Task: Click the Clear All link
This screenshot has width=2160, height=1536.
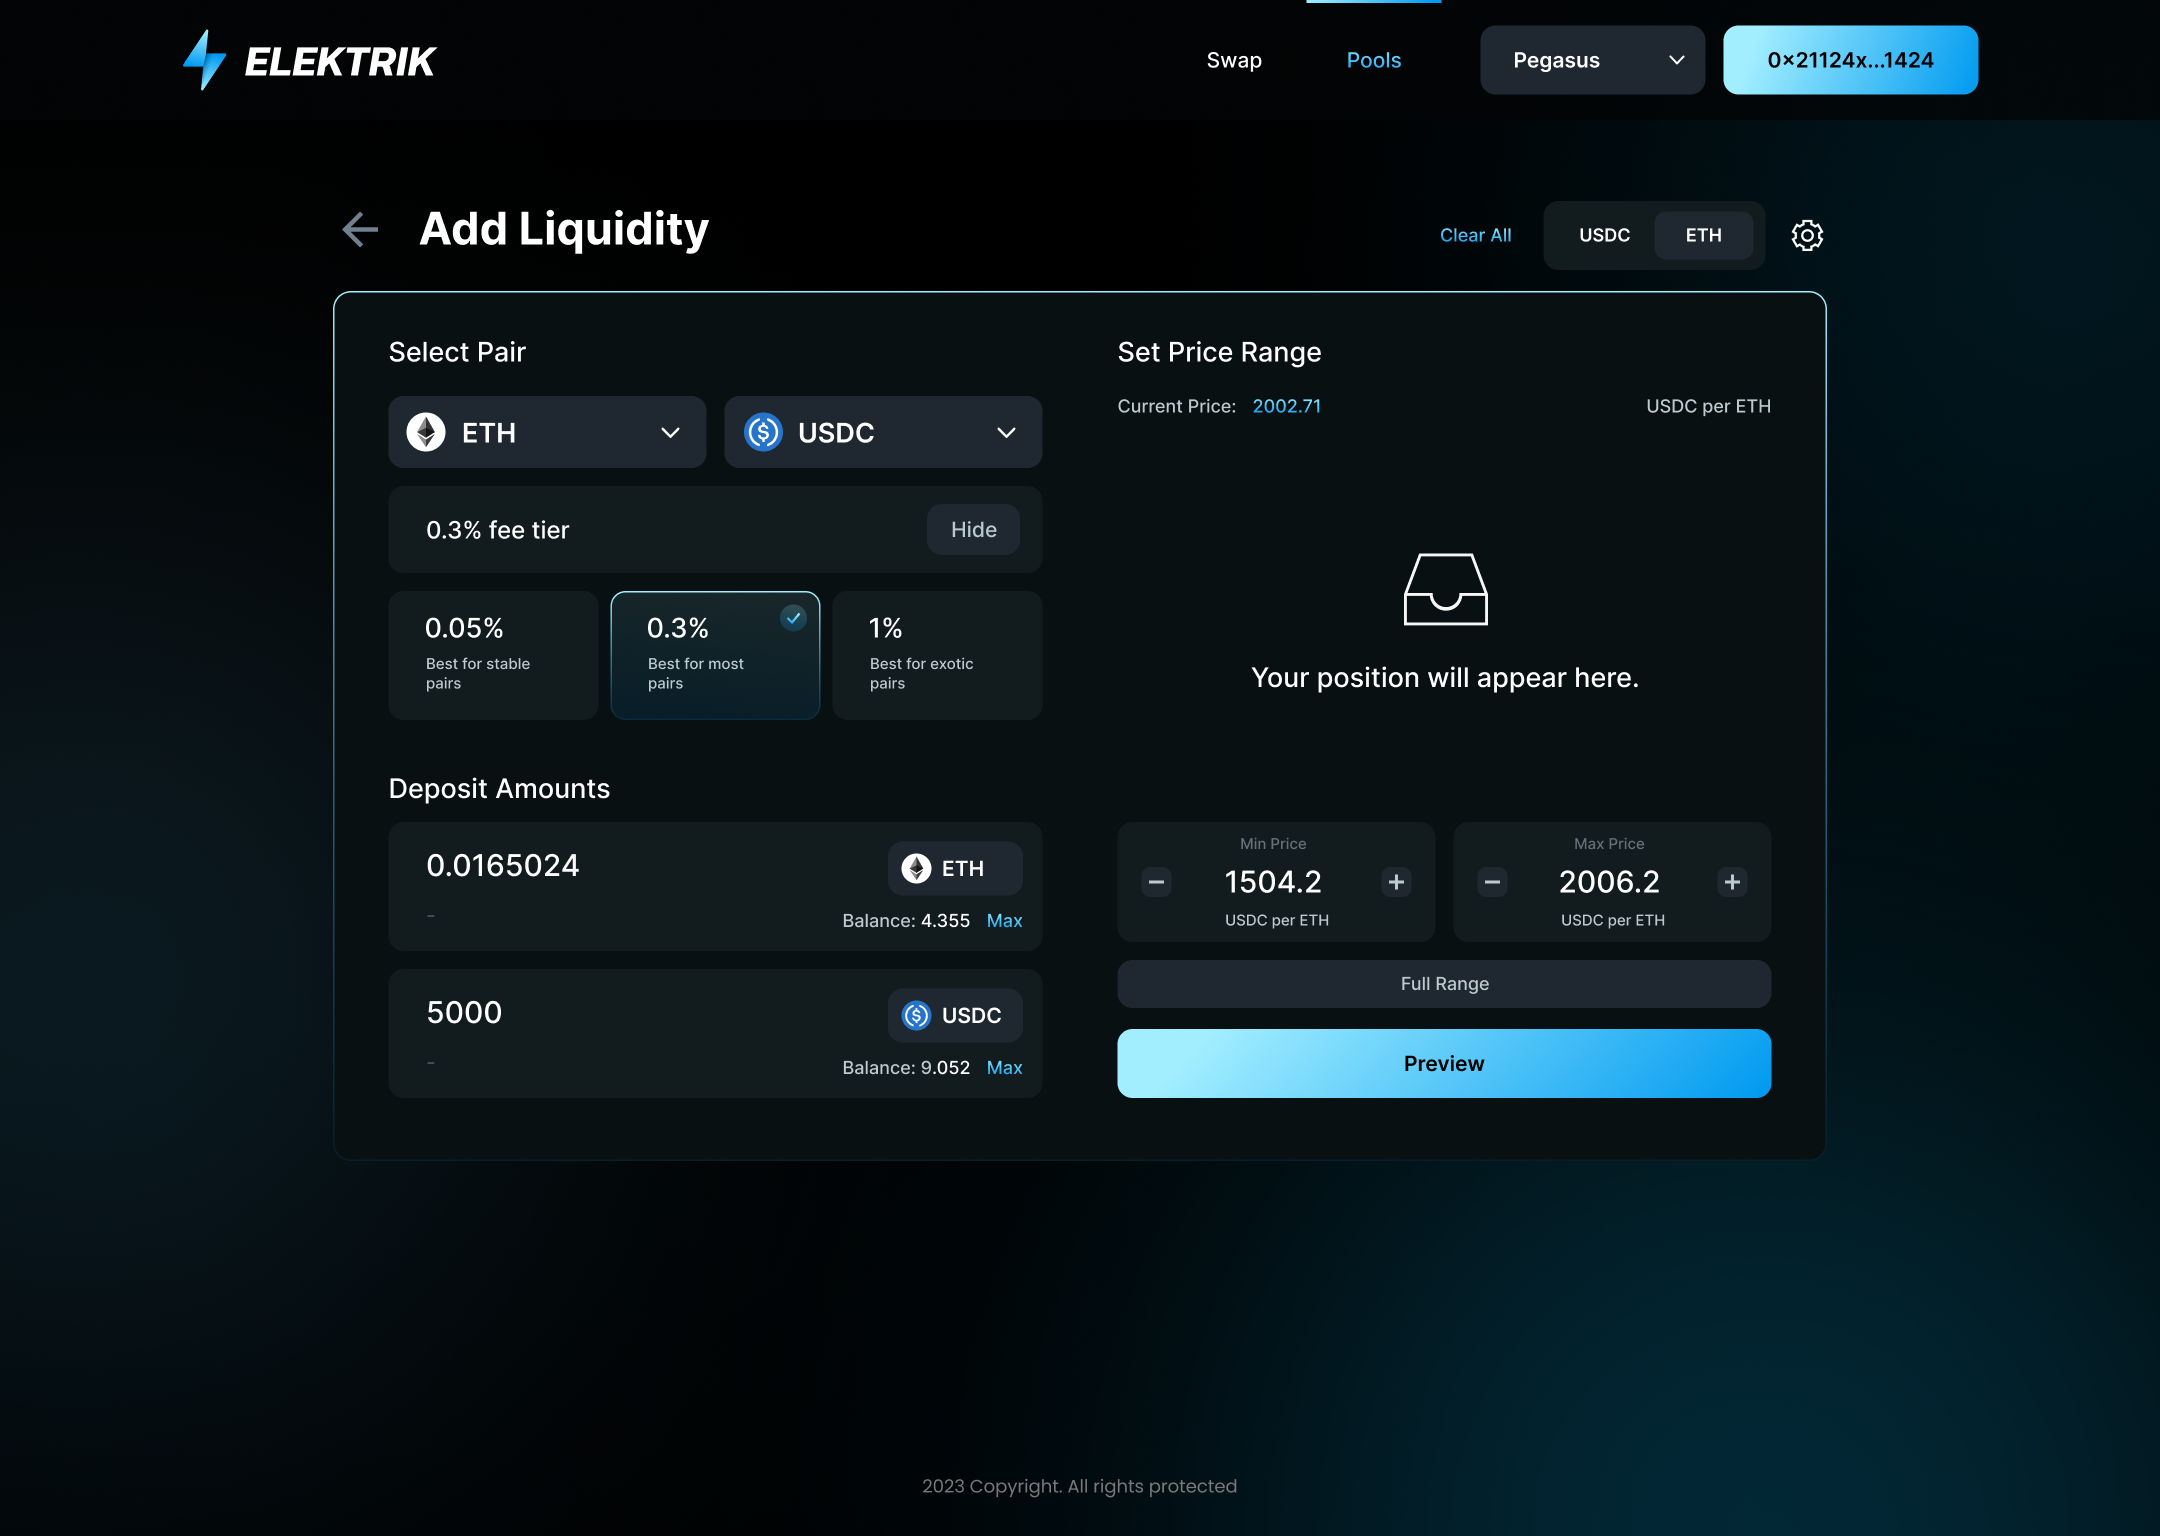Action: [1475, 236]
